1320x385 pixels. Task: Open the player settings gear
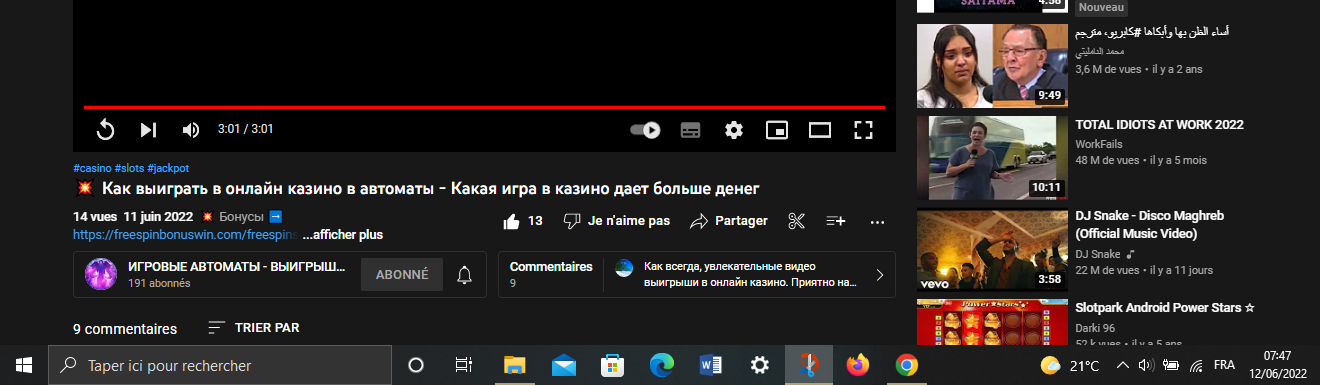point(734,130)
